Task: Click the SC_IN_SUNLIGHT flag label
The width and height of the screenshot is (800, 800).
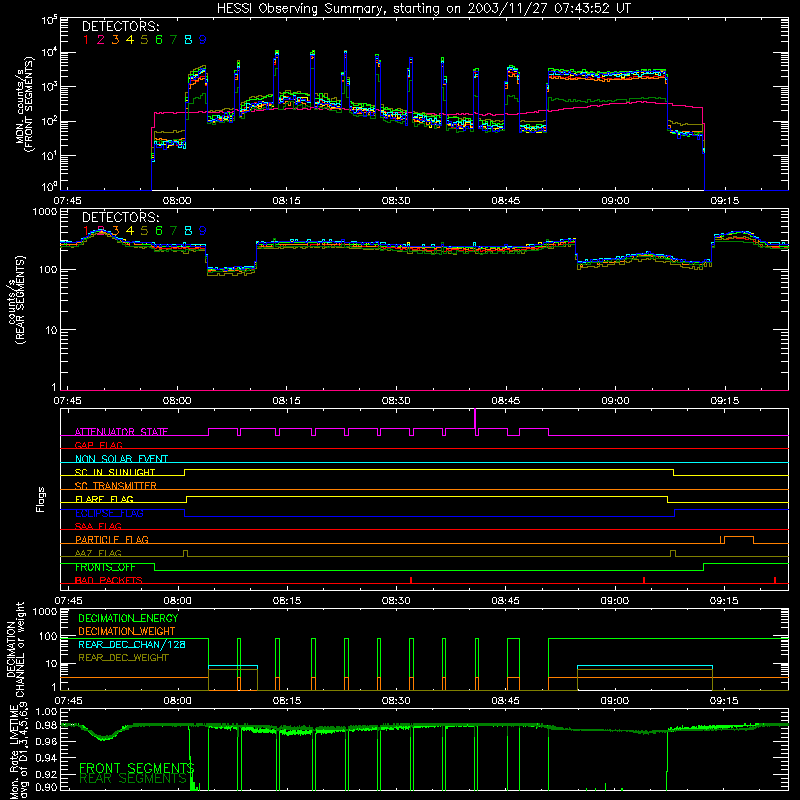Action: pos(115,472)
